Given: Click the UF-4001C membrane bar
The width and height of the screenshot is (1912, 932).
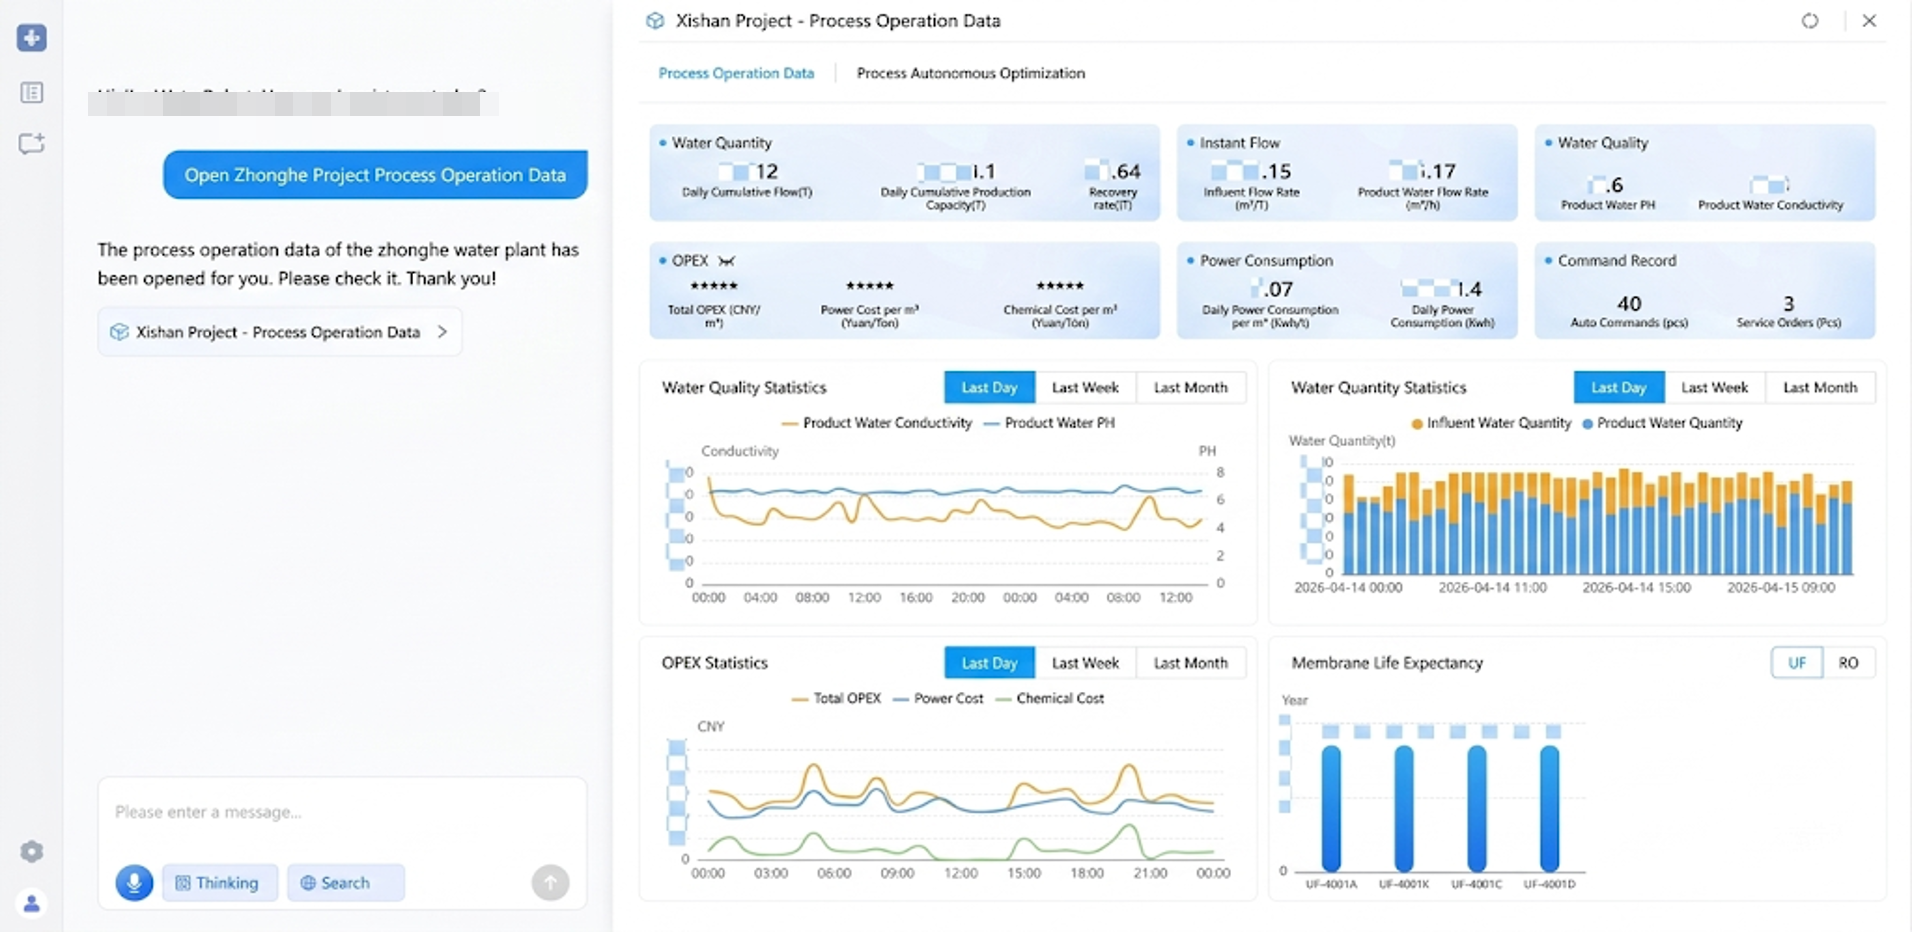Looking at the screenshot, I should point(1477,808).
